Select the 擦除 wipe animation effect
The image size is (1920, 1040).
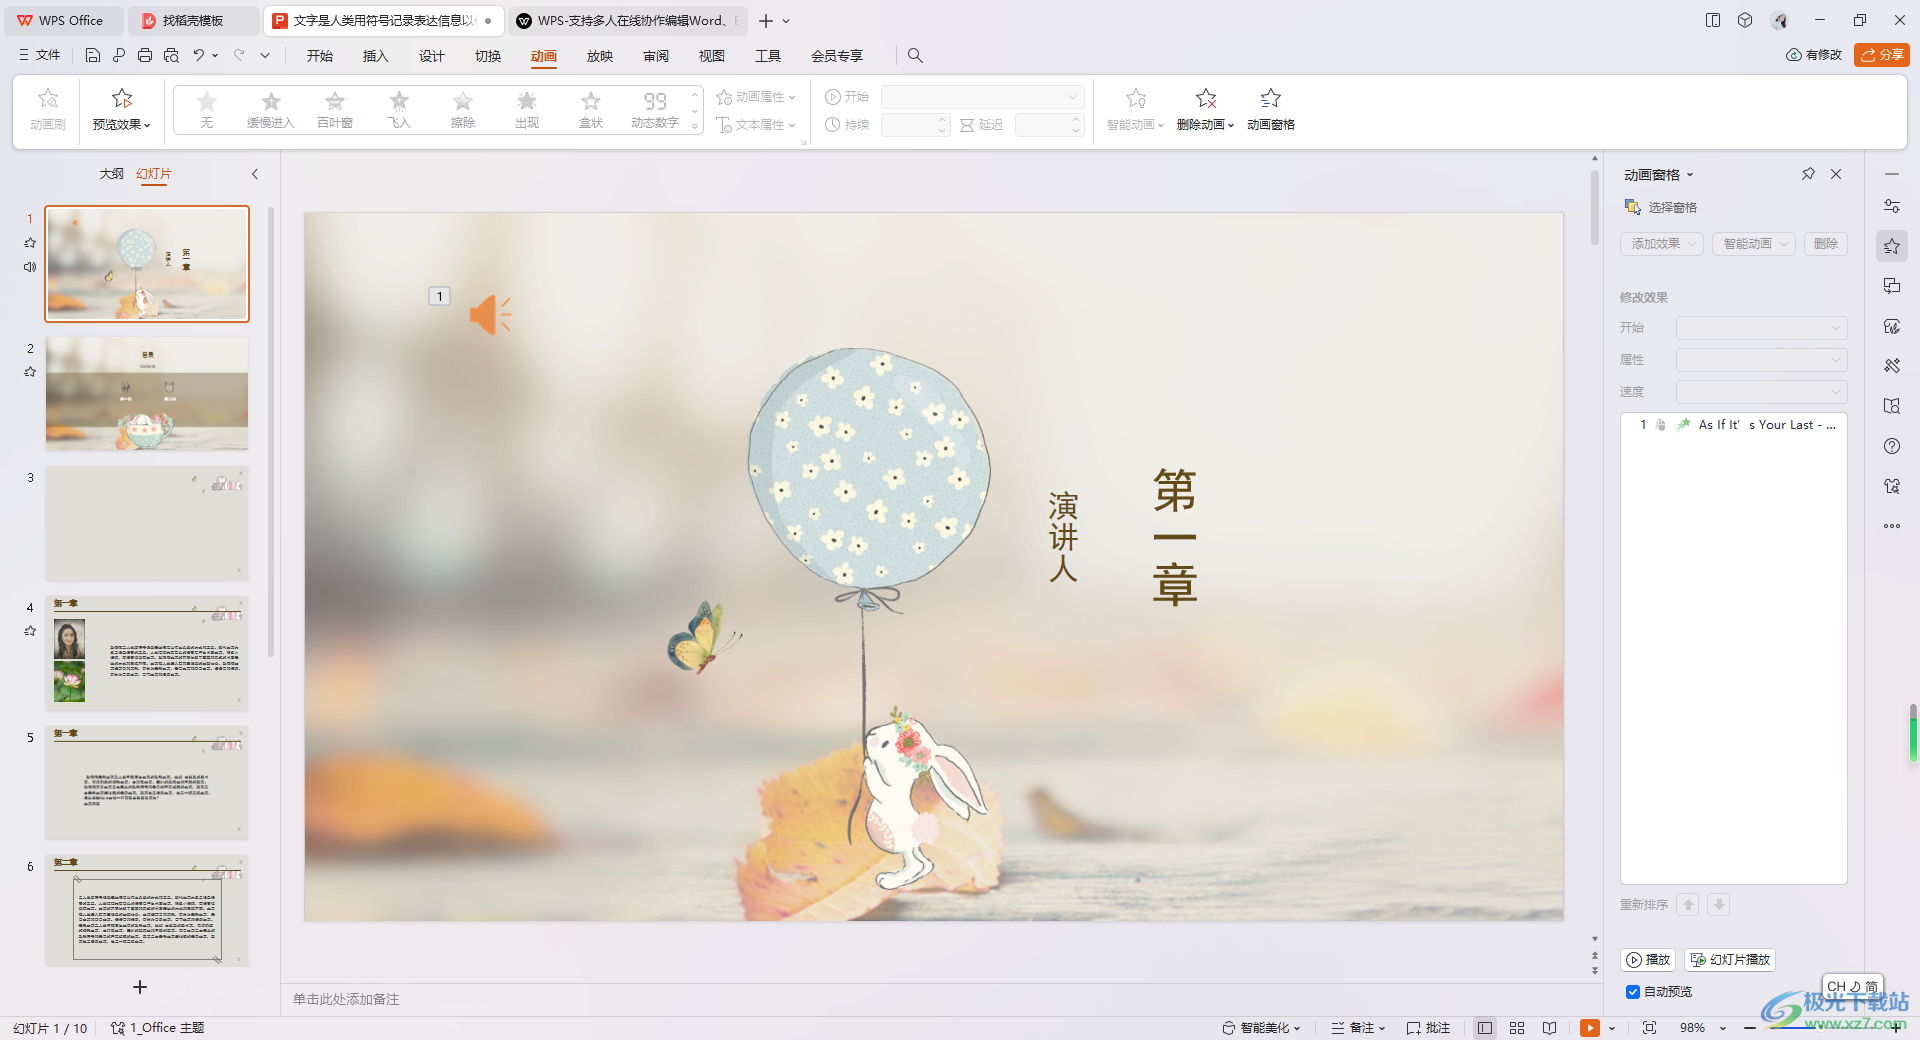tap(463, 110)
